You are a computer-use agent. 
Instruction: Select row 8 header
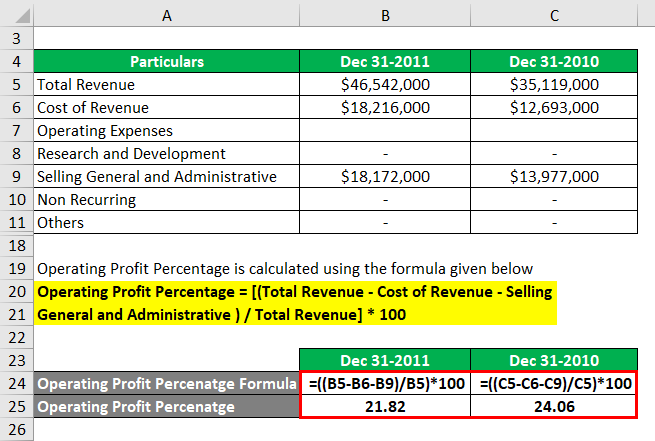17,153
